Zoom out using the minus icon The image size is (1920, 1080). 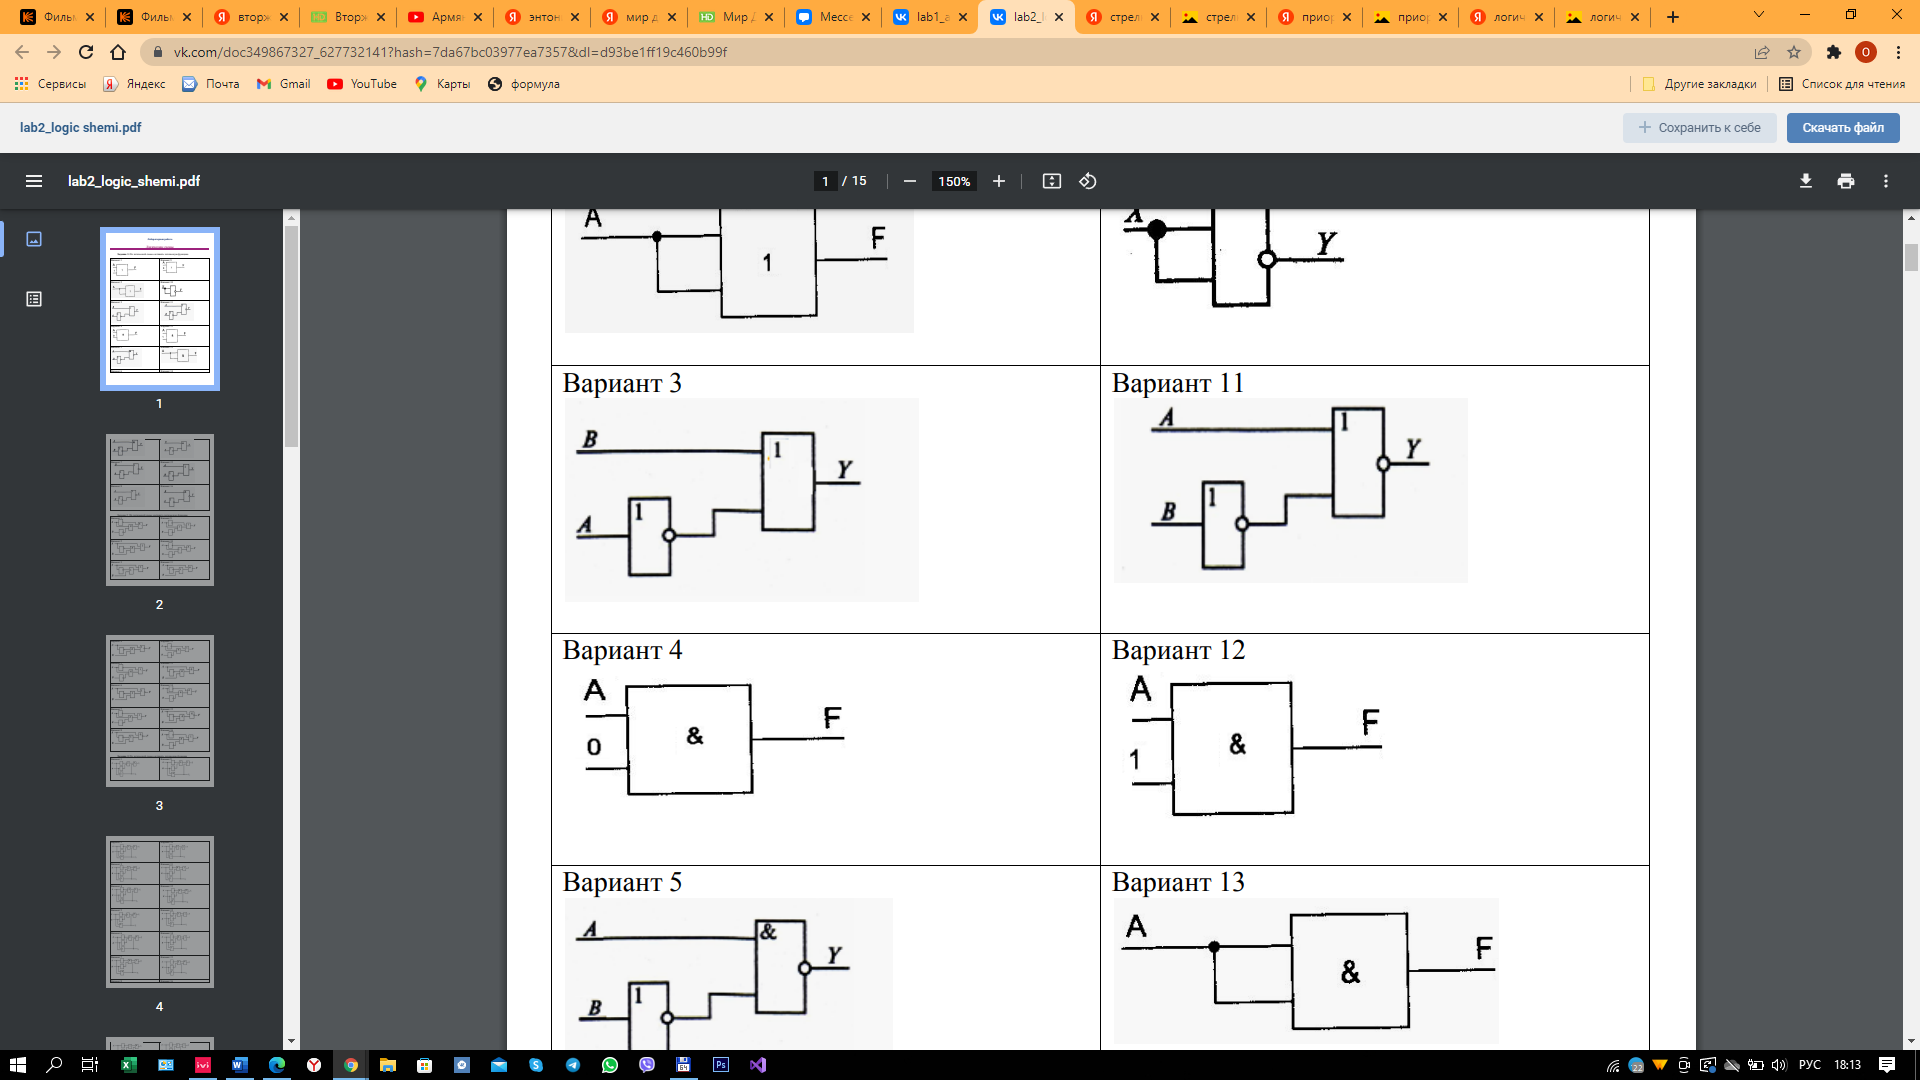click(x=909, y=181)
